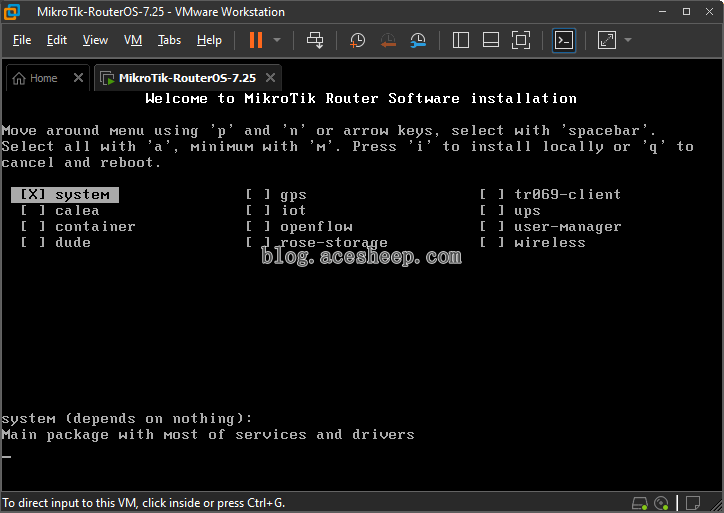The image size is (724, 513).
Task: Maximize the VMware Workstation window
Action: tap(687, 12)
